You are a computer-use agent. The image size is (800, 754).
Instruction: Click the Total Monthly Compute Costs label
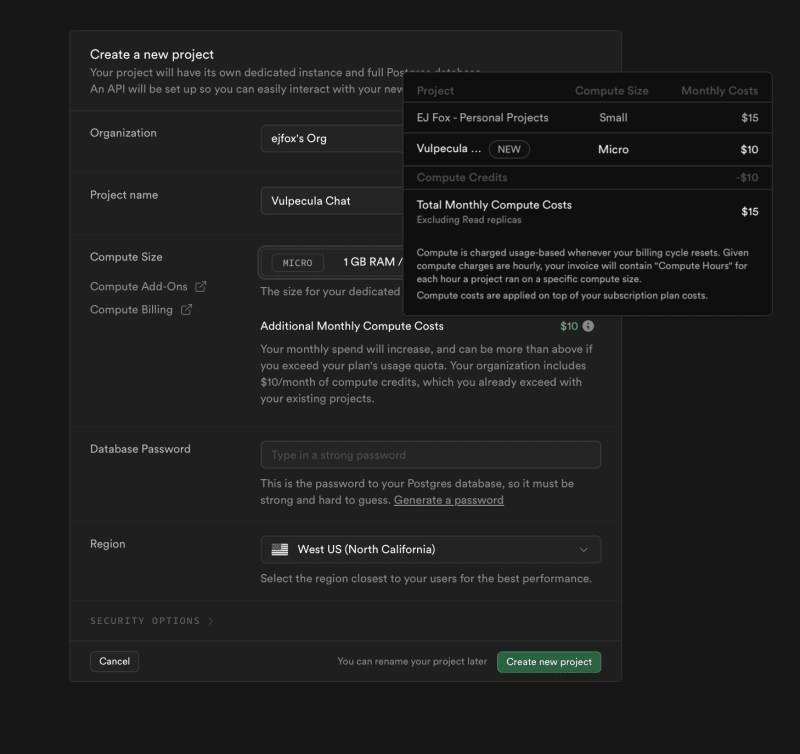[x=494, y=205]
